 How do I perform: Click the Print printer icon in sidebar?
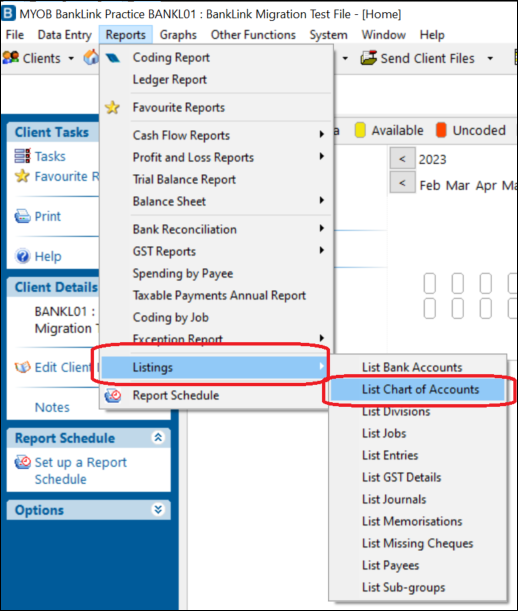tap(22, 216)
